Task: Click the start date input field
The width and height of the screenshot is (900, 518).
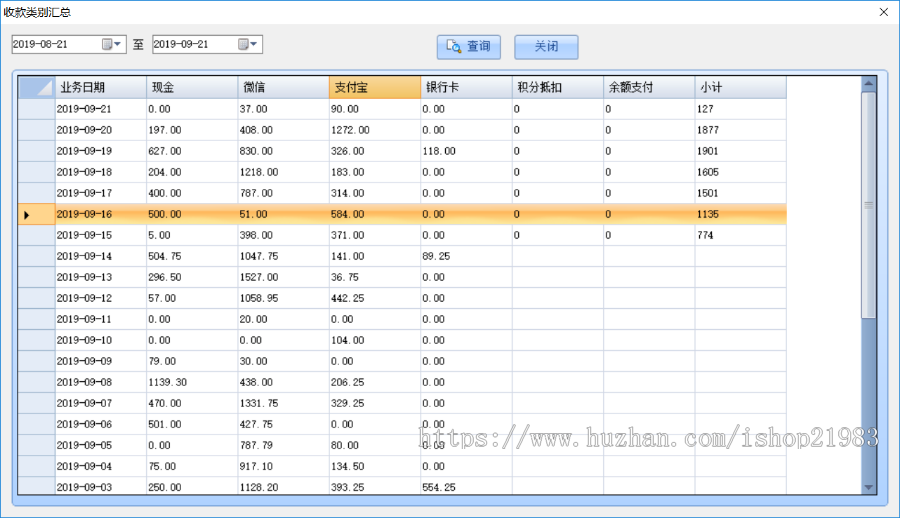Action: (55, 44)
